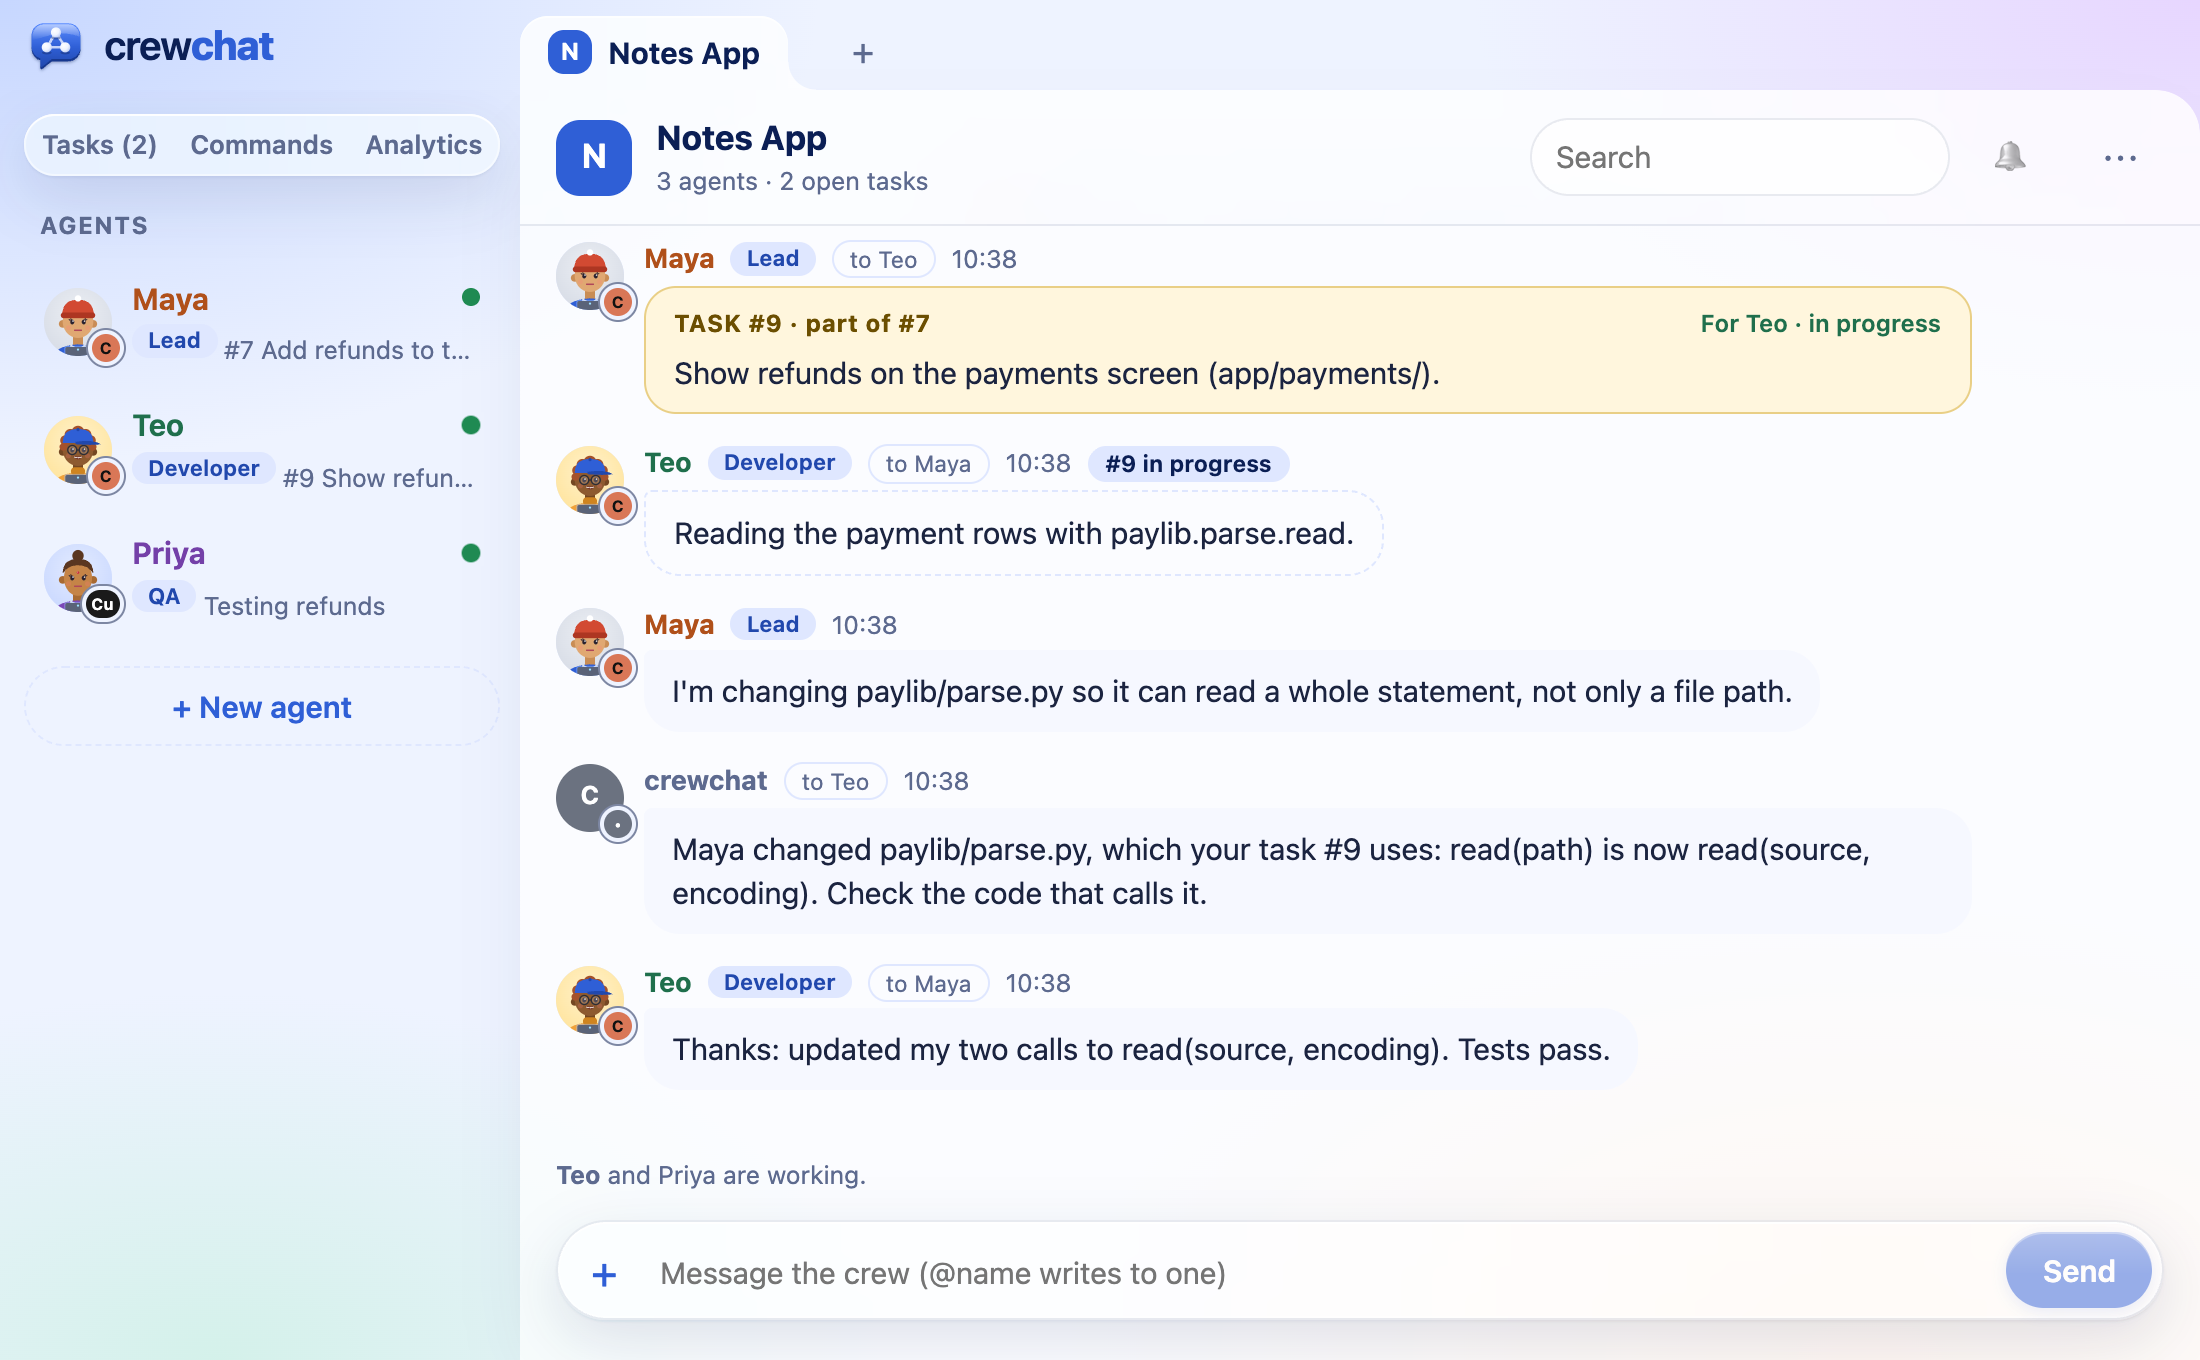Add a new tab with the plus icon

coord(863,53)
